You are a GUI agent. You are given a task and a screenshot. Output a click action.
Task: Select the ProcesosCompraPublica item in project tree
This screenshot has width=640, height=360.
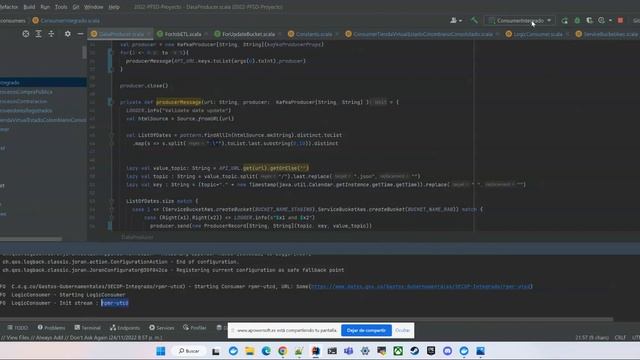tap(26, 92)
